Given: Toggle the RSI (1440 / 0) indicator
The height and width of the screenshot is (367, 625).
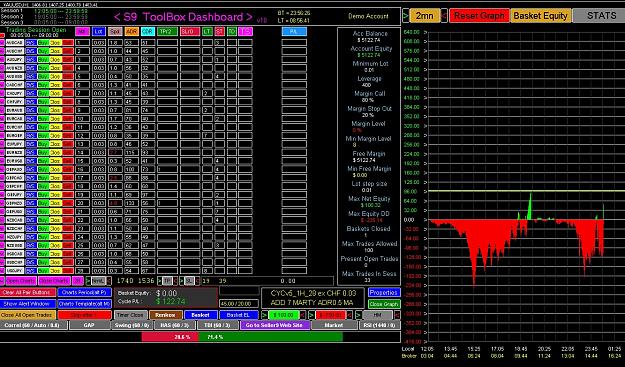Looking at the screenshot, I should coord(379,325).
